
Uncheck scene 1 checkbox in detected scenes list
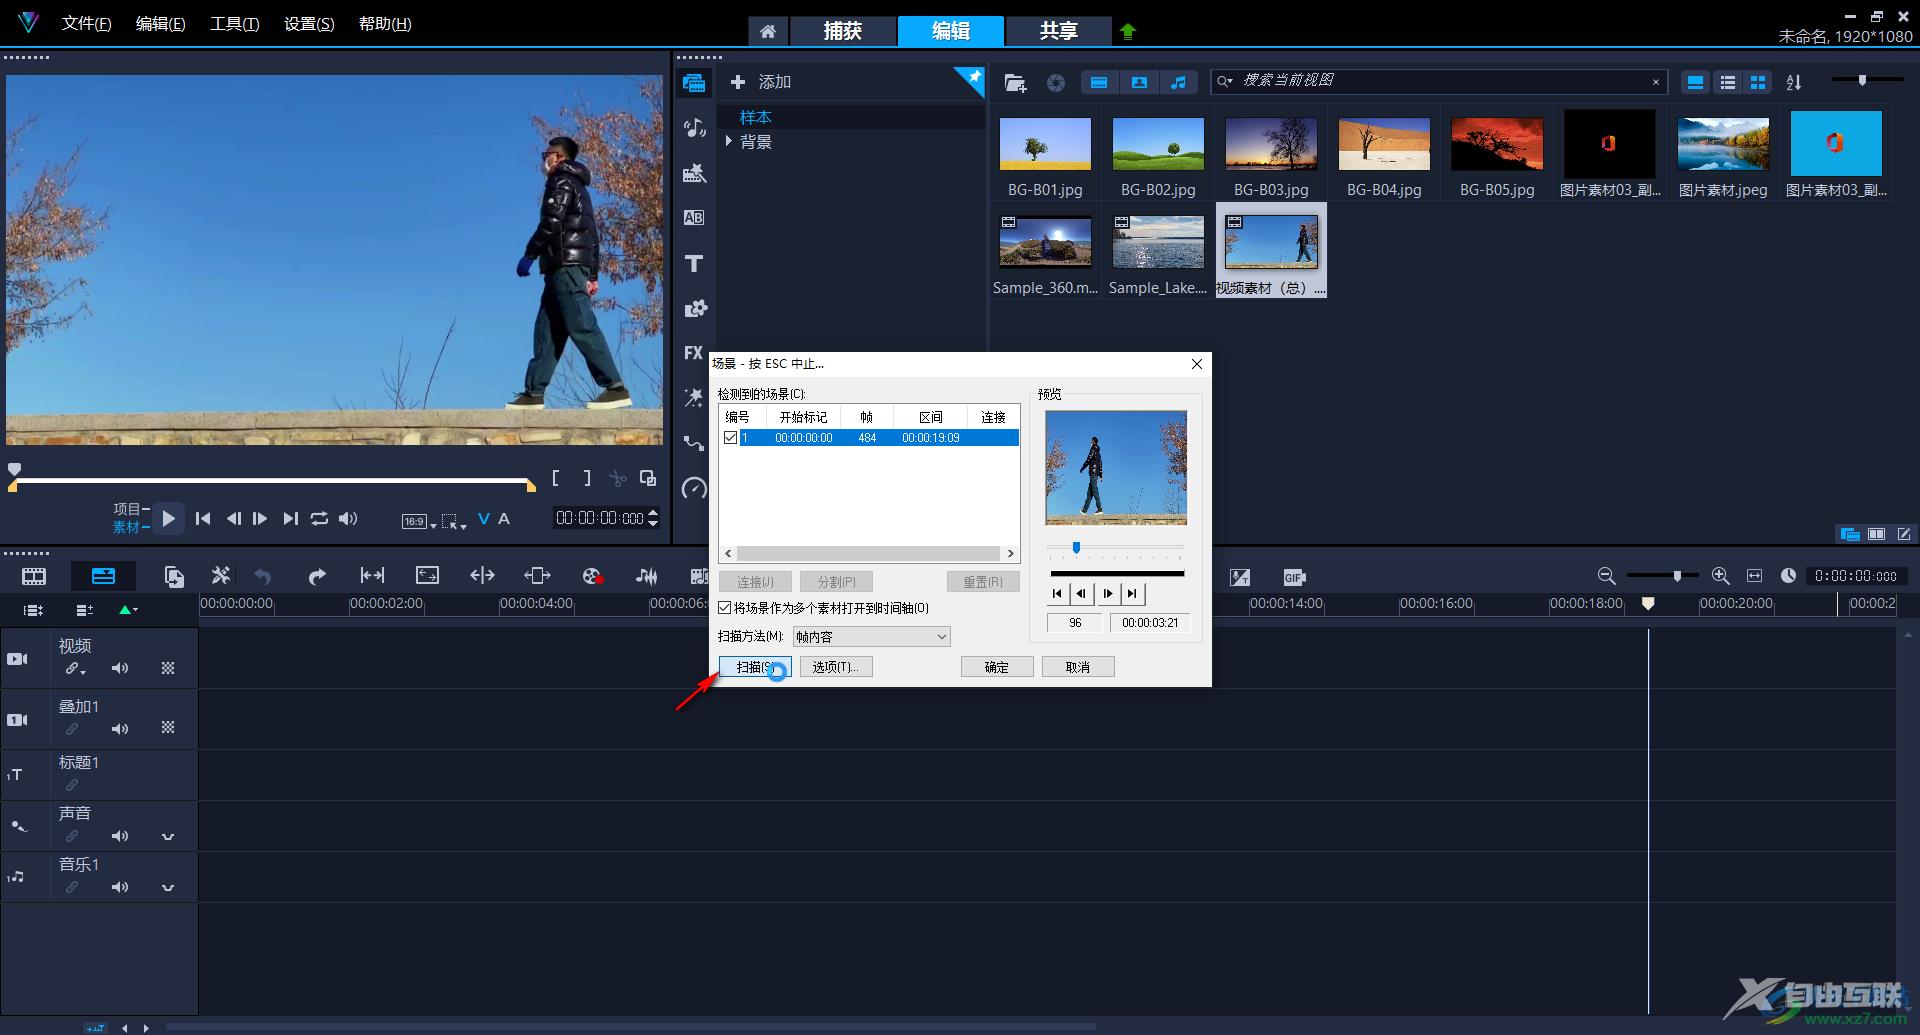point(731,438)
